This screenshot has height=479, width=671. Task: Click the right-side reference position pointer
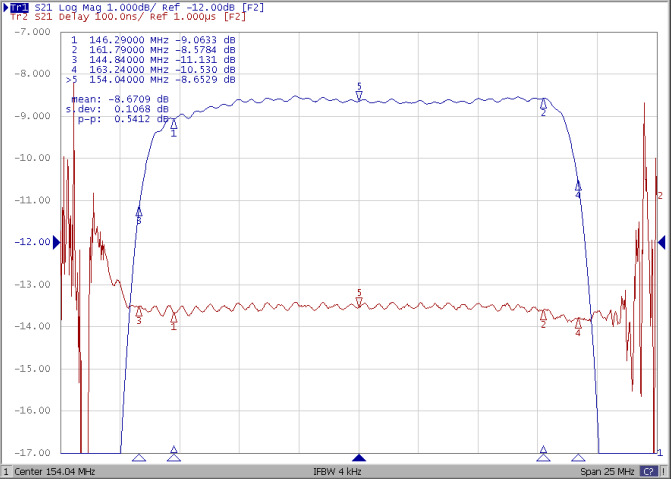pos(661,242)
